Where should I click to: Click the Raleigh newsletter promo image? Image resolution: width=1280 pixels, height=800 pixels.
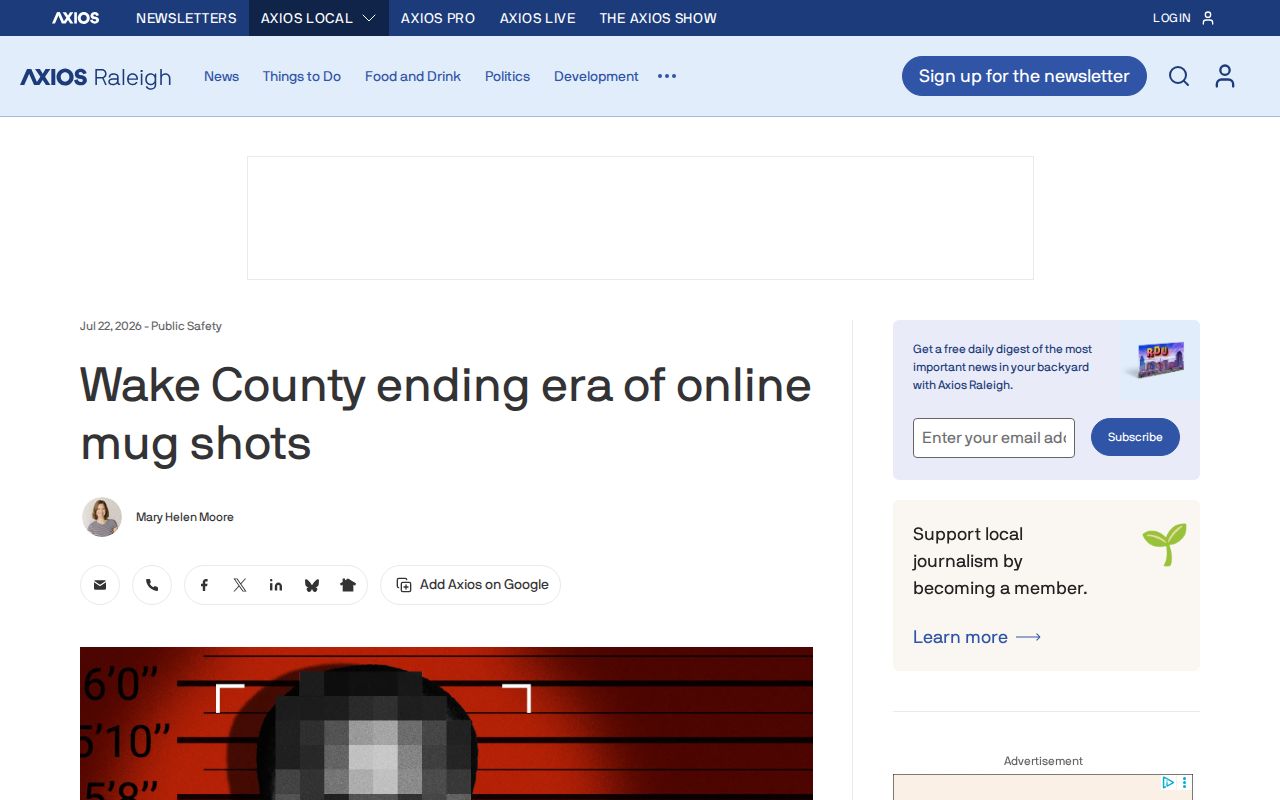pos(1158,360)
